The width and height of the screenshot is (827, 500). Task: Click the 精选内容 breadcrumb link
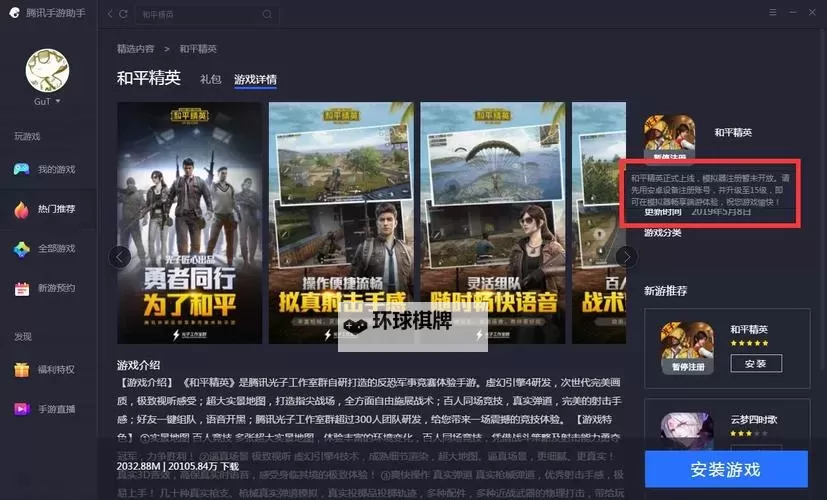[x=136, y=49]
